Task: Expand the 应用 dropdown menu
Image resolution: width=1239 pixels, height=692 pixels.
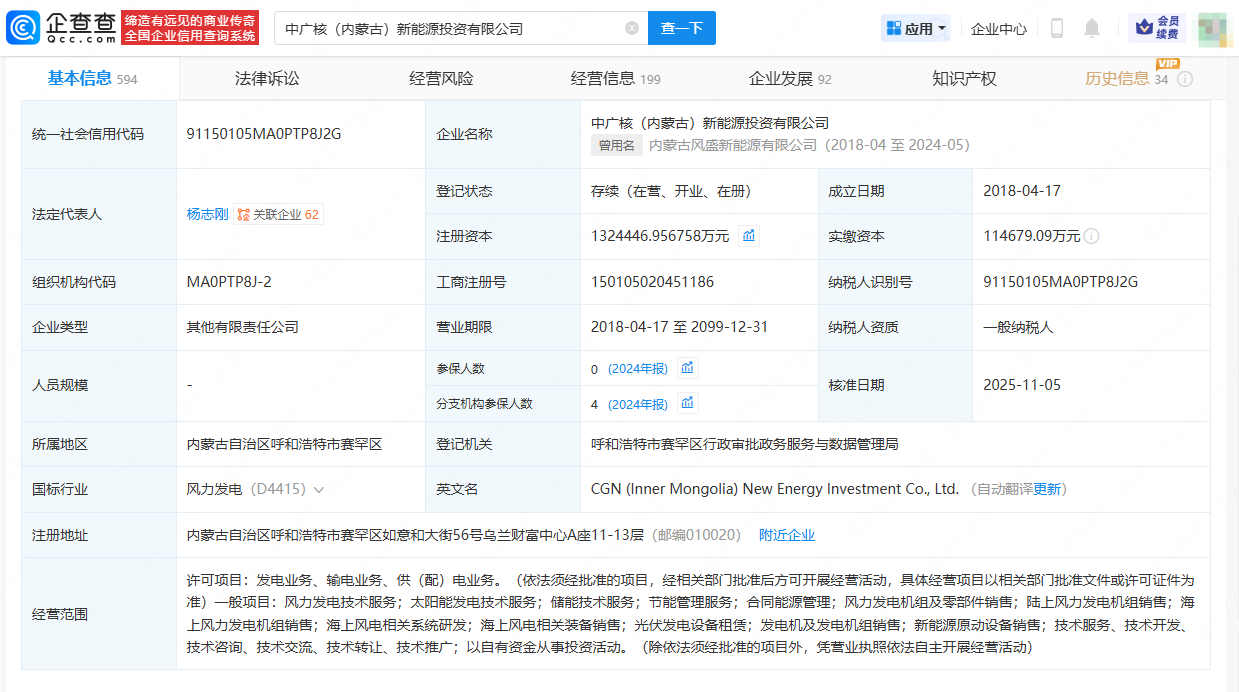Action: (916, 29)
